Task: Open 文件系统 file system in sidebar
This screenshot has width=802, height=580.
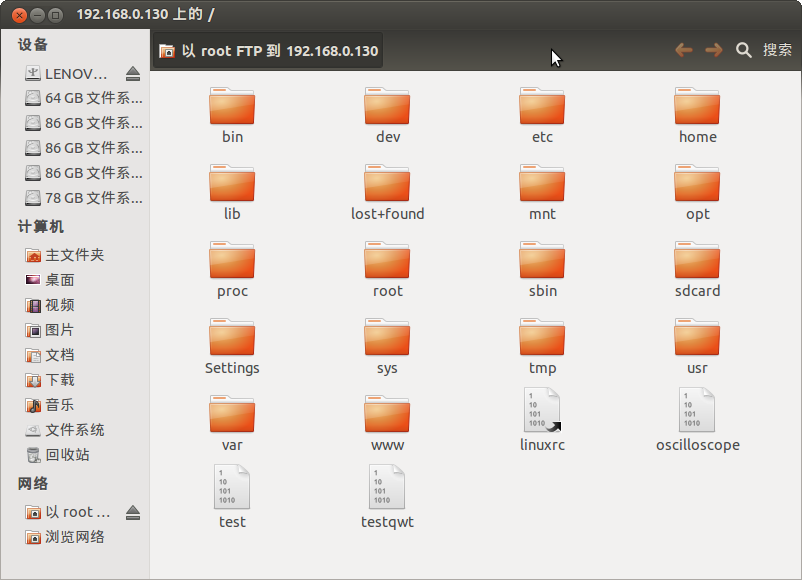Action: [65, 430]
